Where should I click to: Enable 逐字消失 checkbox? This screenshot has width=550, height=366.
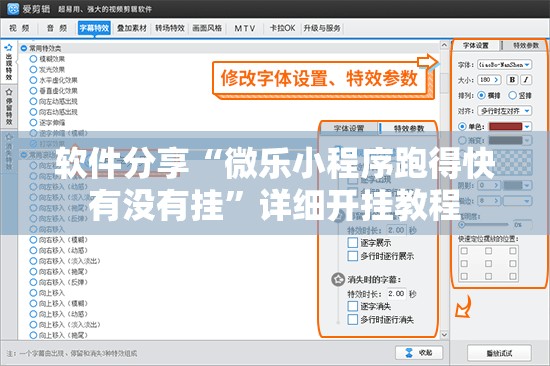click(x=353, y=306)
